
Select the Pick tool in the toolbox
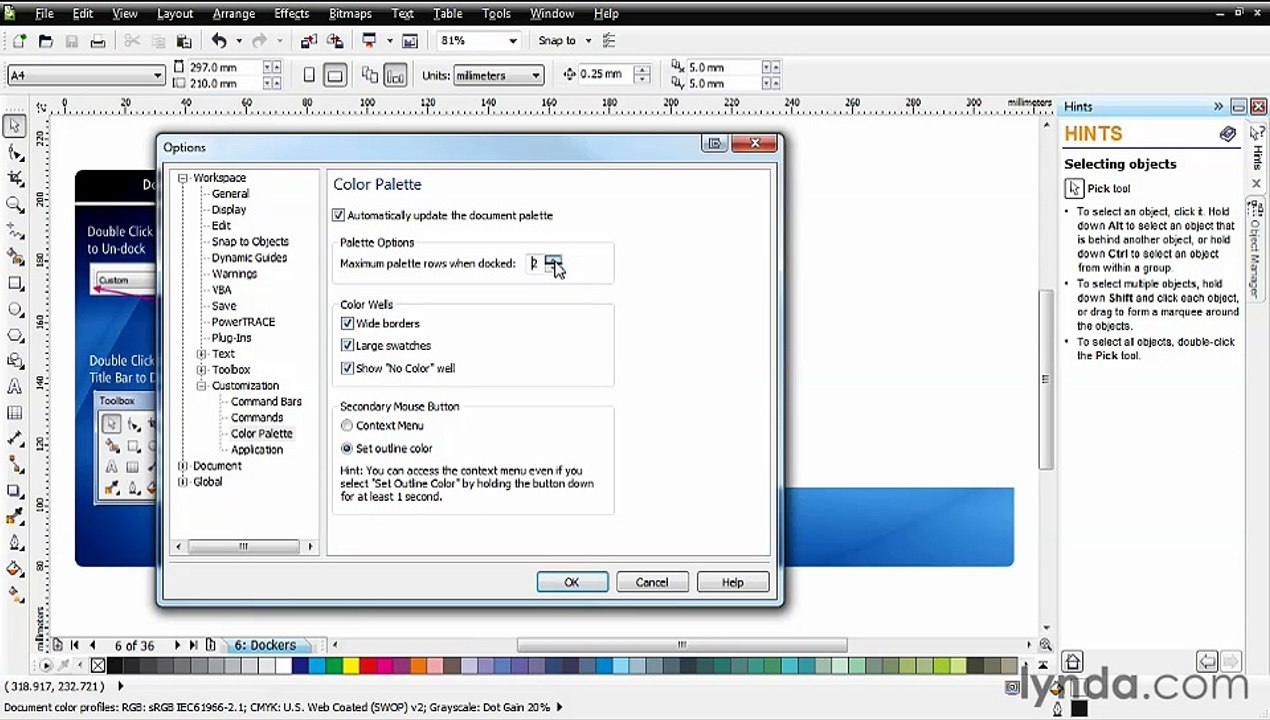[15, 126]
